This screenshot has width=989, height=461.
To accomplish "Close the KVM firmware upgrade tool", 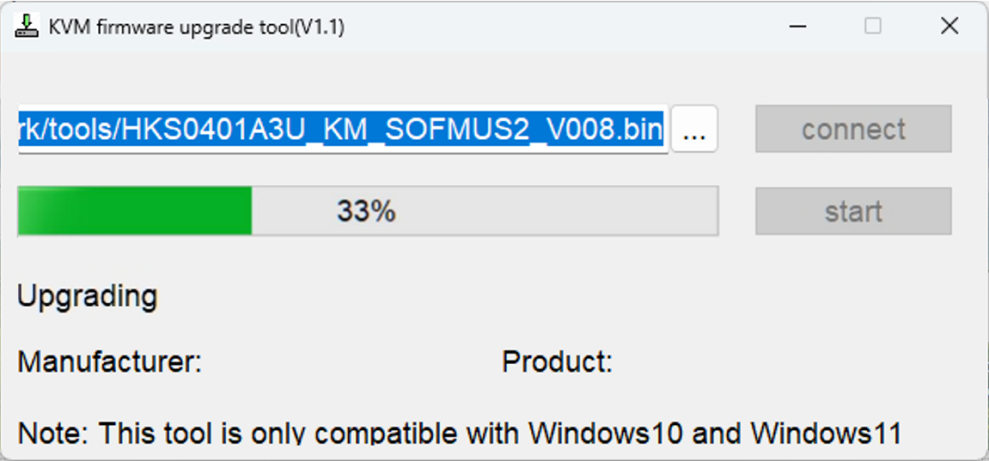I will pyautogui.click(x=949, y=26).
